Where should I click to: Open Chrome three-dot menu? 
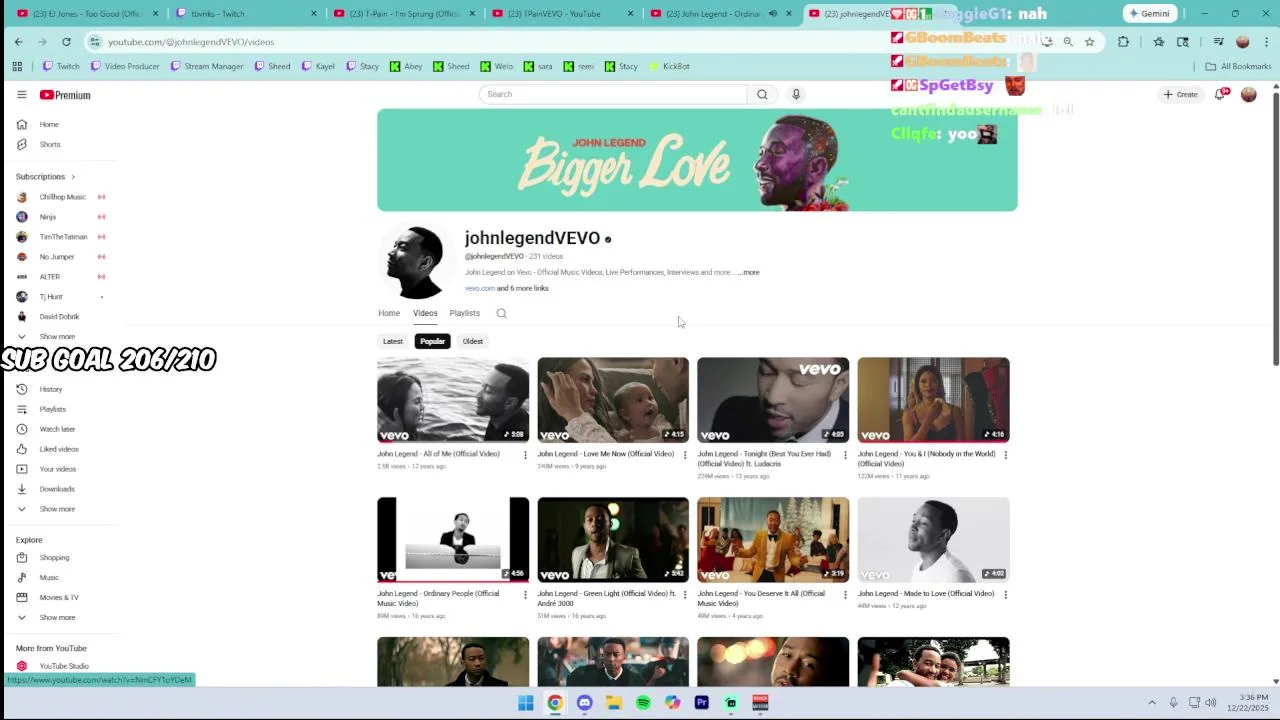[1265, 42]
